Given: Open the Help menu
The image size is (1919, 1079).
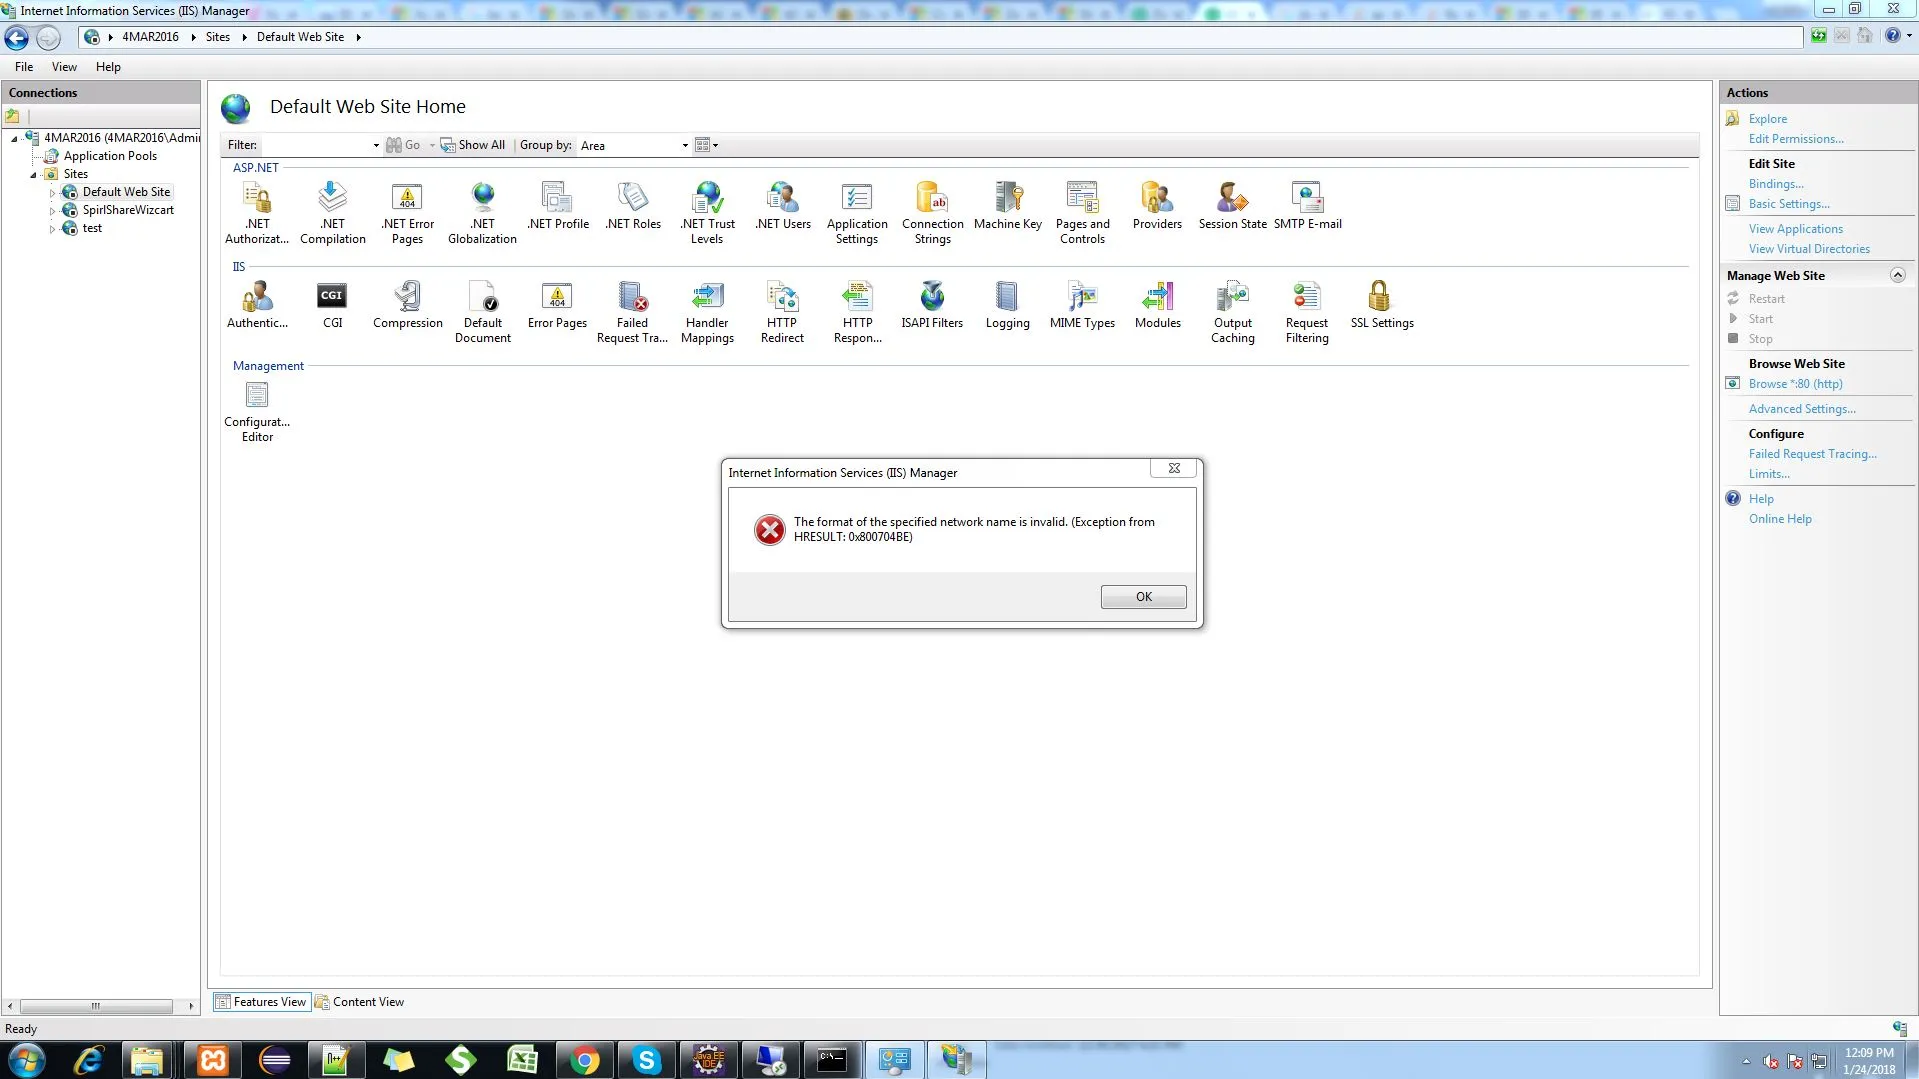Looking at the screenshot, I should [x=108, y=67].
